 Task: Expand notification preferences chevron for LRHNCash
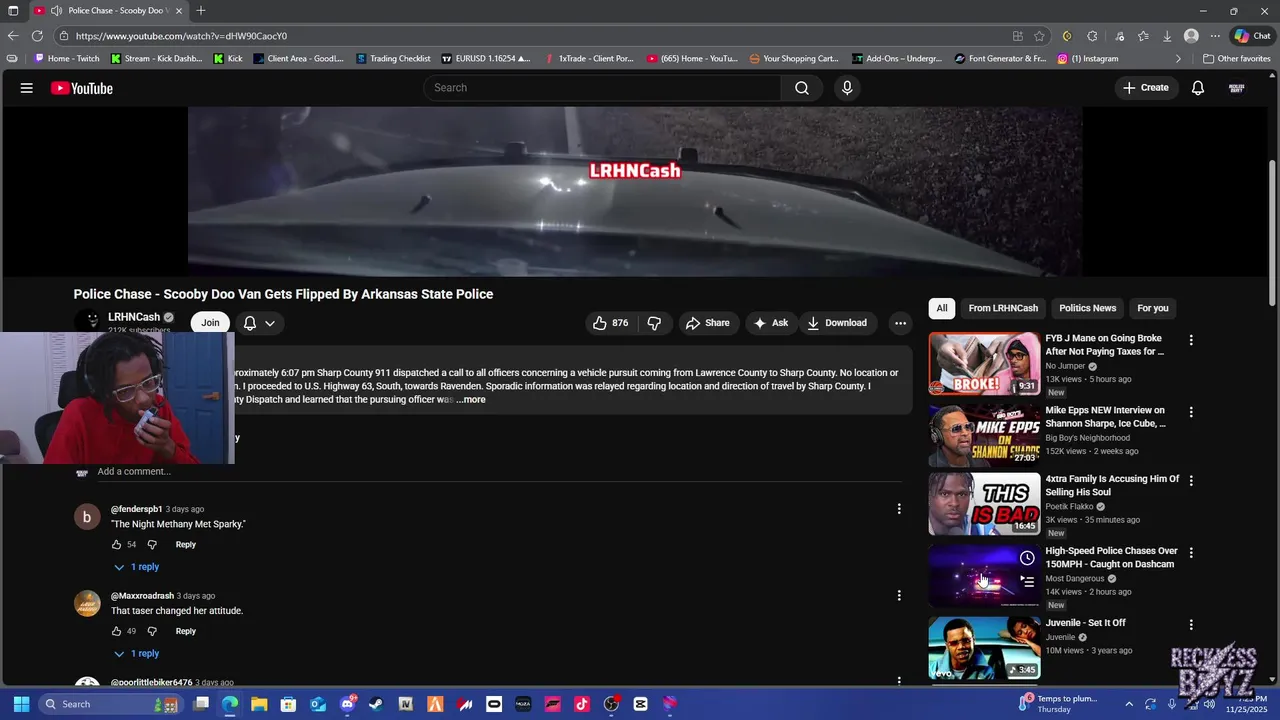click(x=270, y=323)
